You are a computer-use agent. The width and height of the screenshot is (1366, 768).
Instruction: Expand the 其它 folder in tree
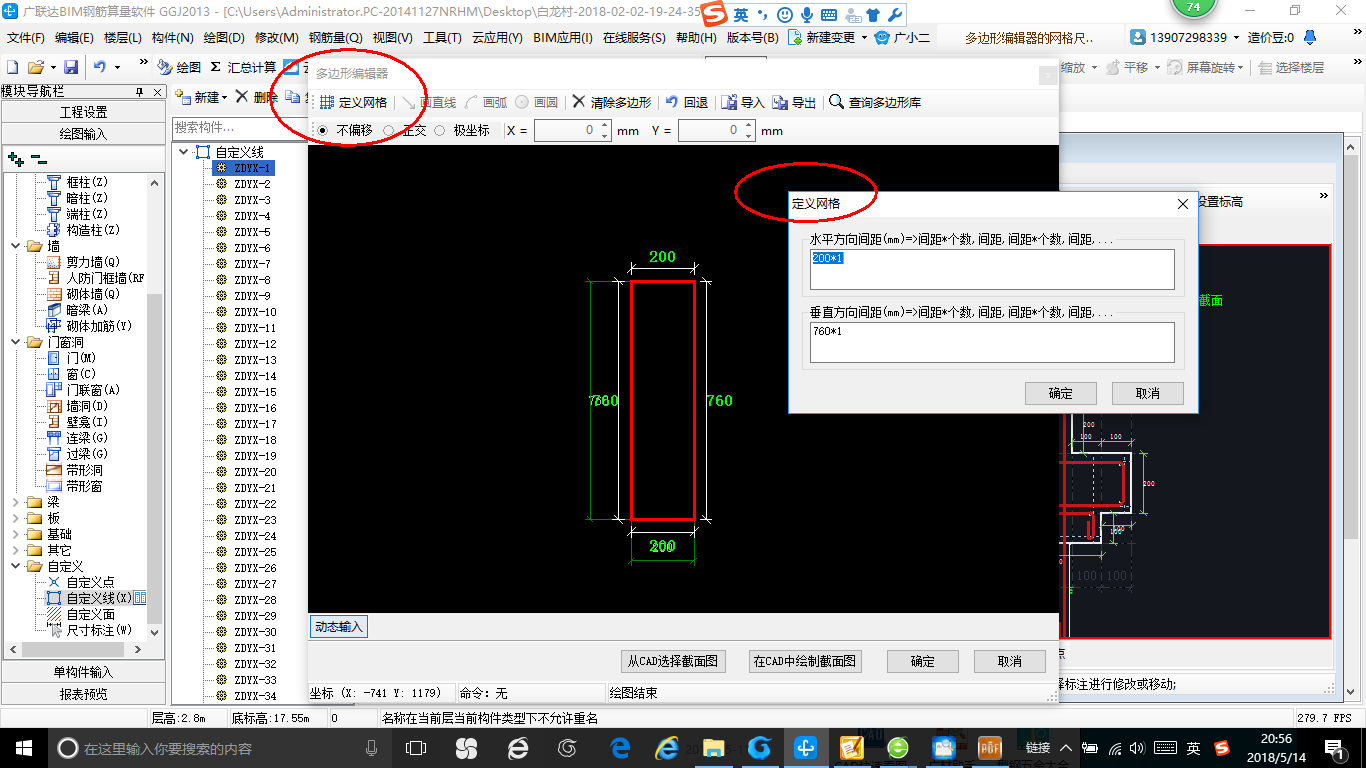[17, 550]
